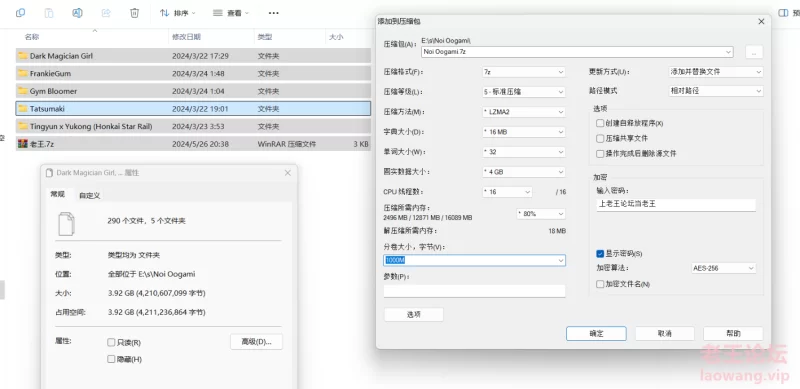Close the 添加到压缩包 dialog
The width and height of the screenshot is (800, 389).
point(761,21)
